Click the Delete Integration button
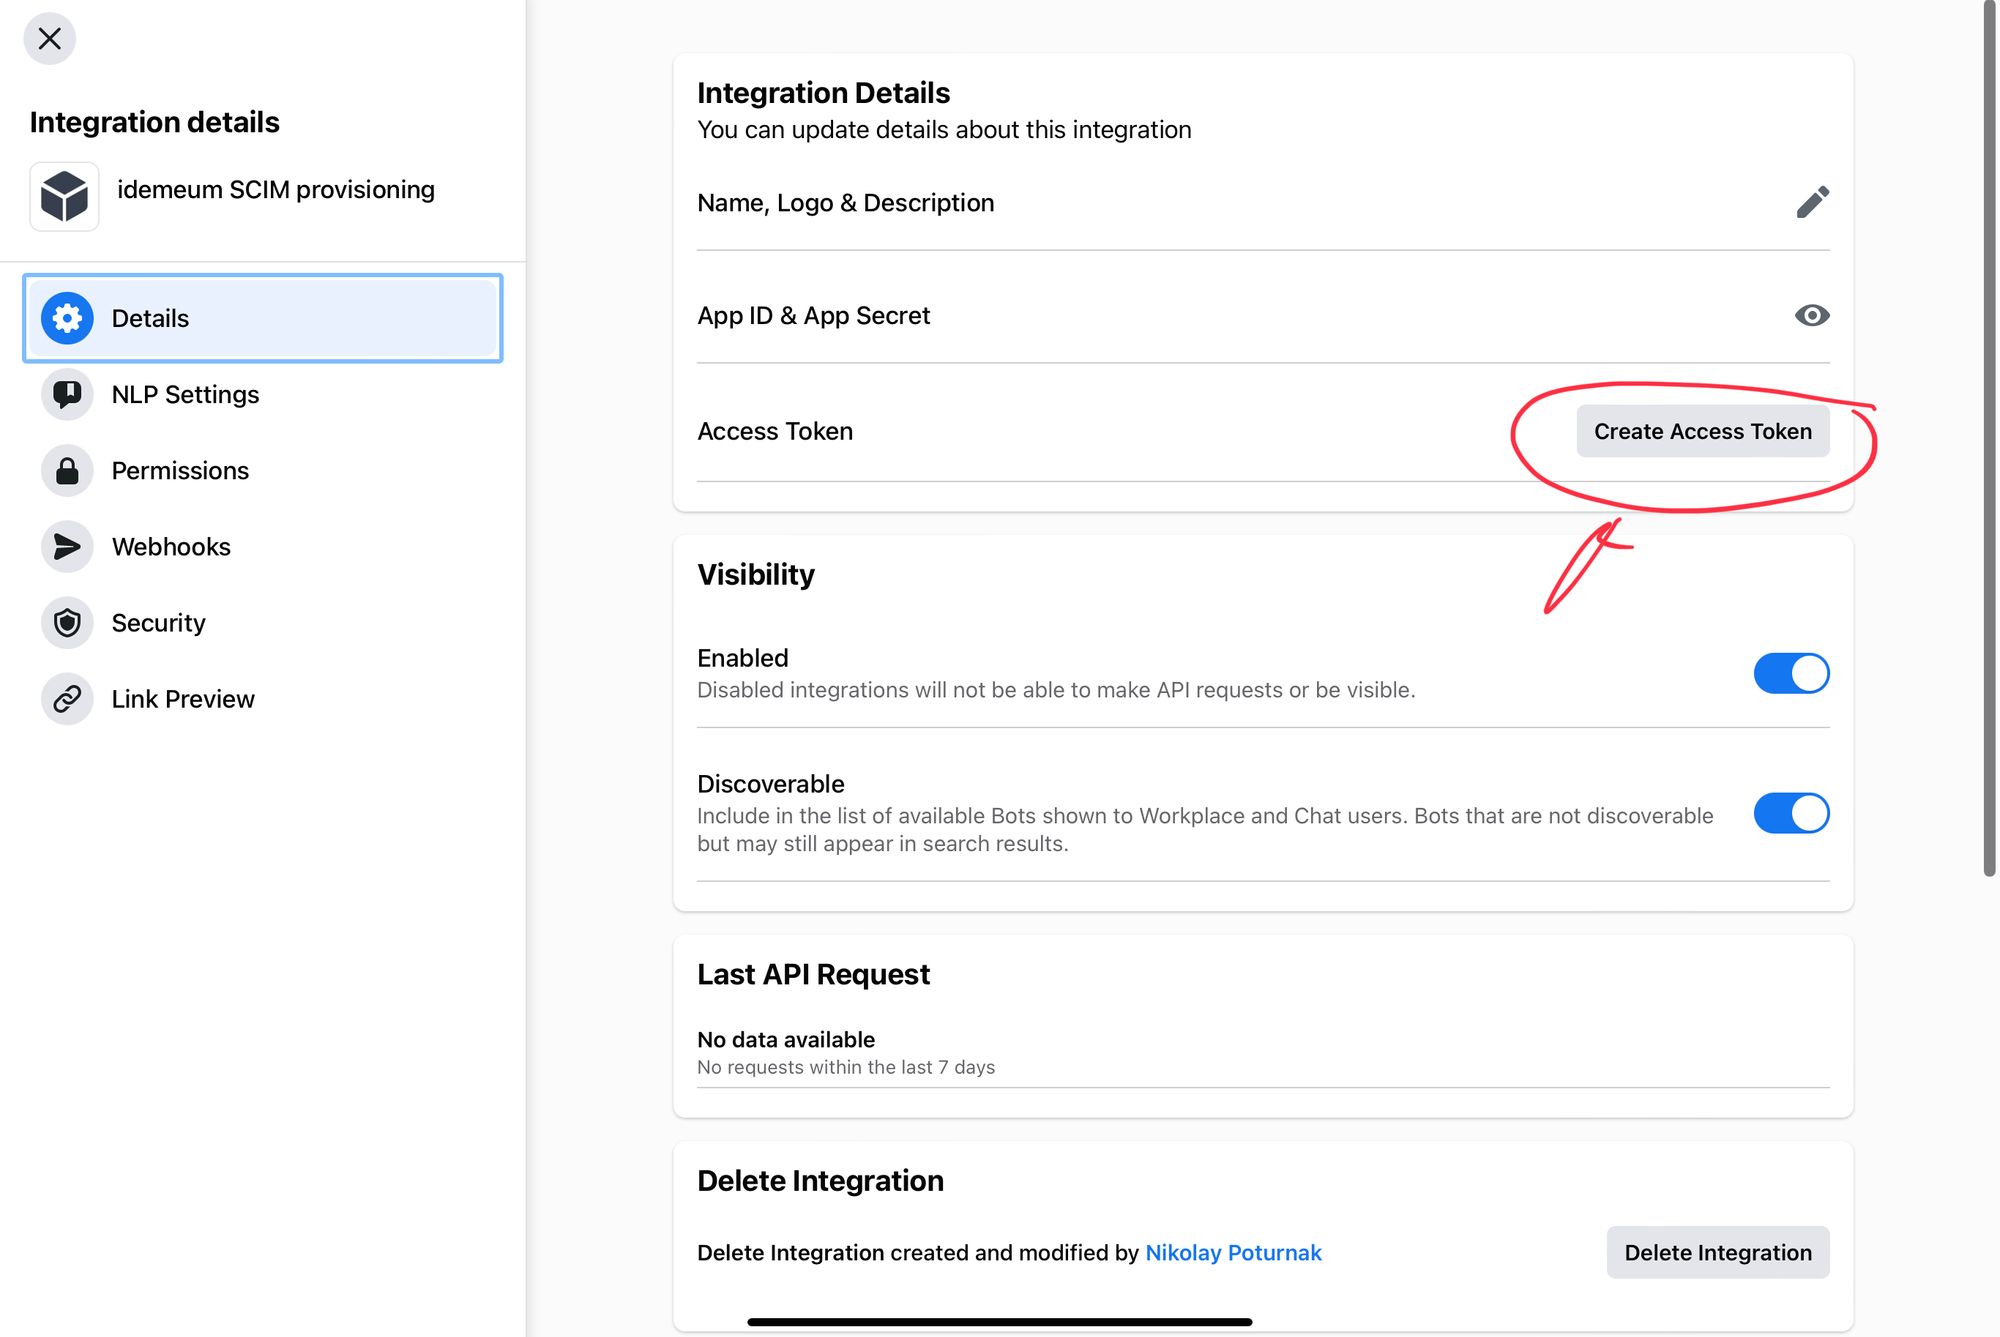Image resolution: width=2000 pixels, height=1337 pixels. click(x=1718, y=1252)
